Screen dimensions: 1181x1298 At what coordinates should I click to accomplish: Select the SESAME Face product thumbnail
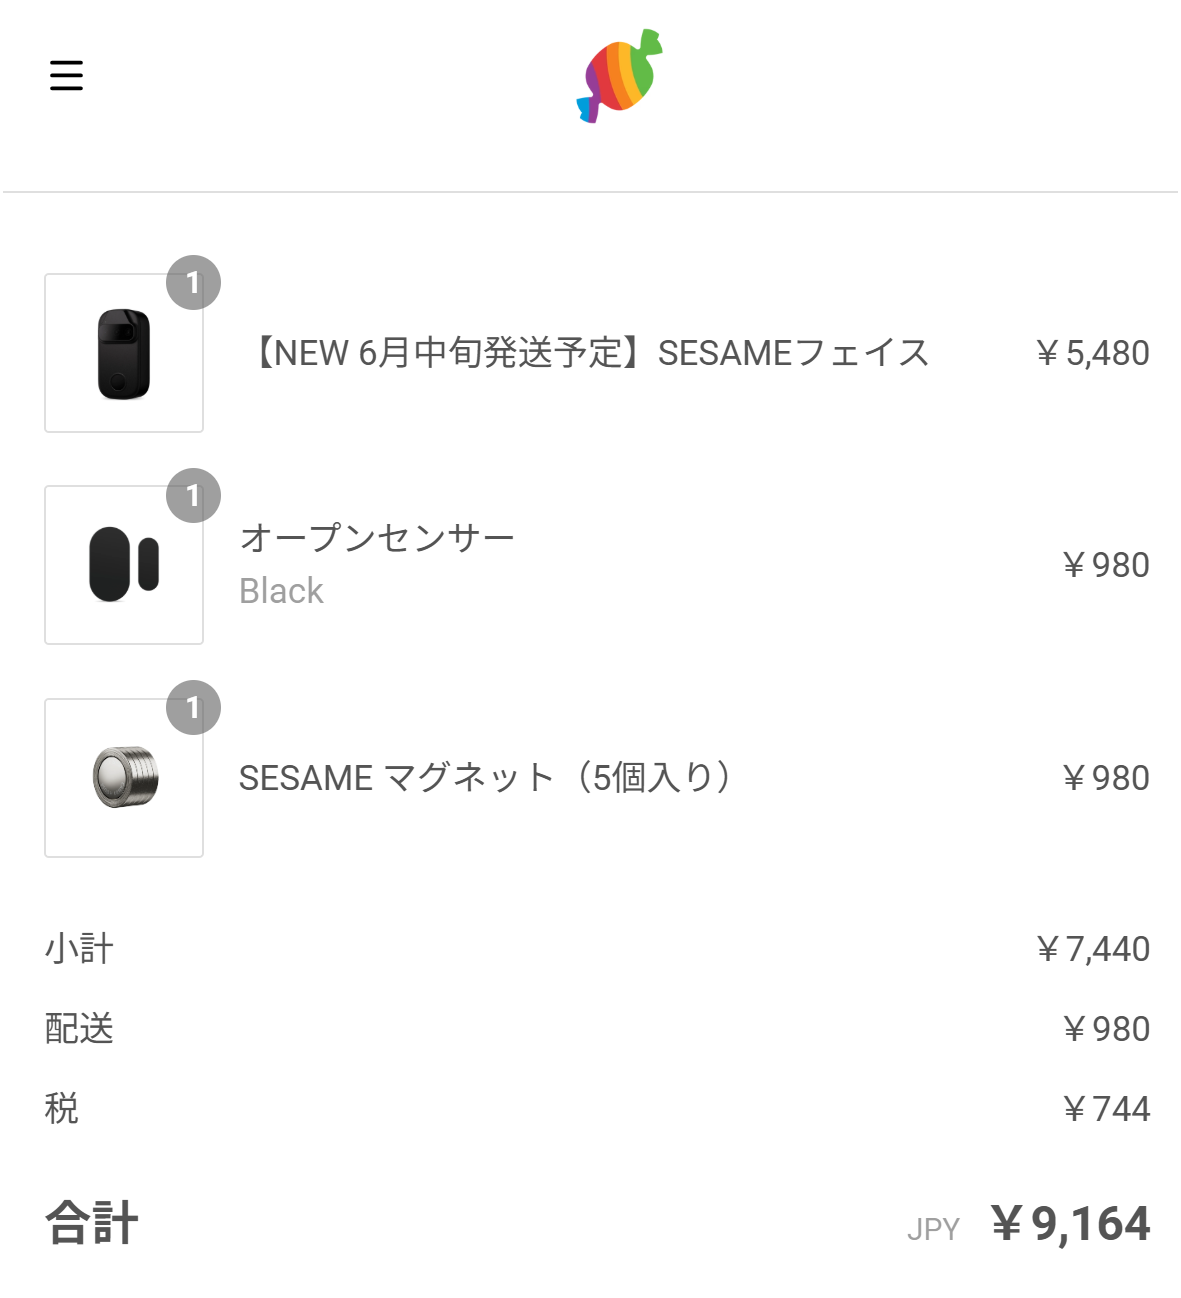tap(124, 354)
